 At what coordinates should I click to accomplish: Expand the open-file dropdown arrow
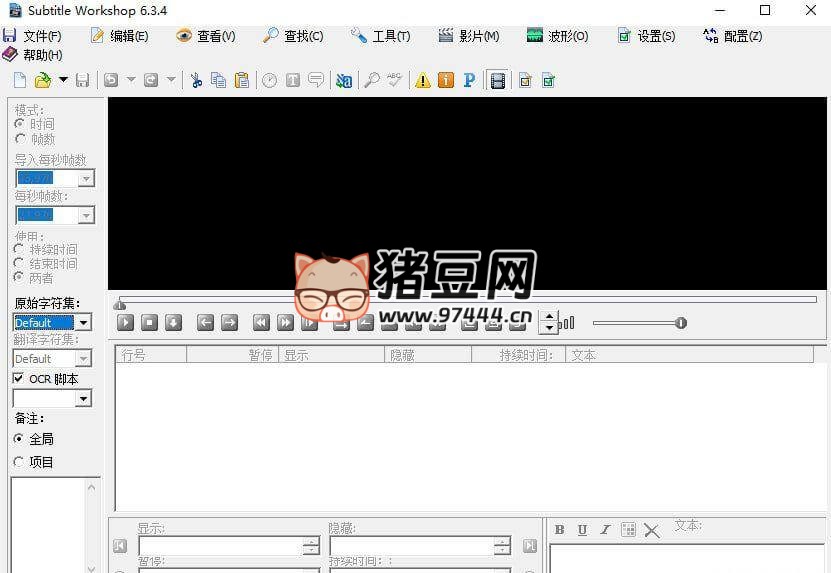point(63,80)
